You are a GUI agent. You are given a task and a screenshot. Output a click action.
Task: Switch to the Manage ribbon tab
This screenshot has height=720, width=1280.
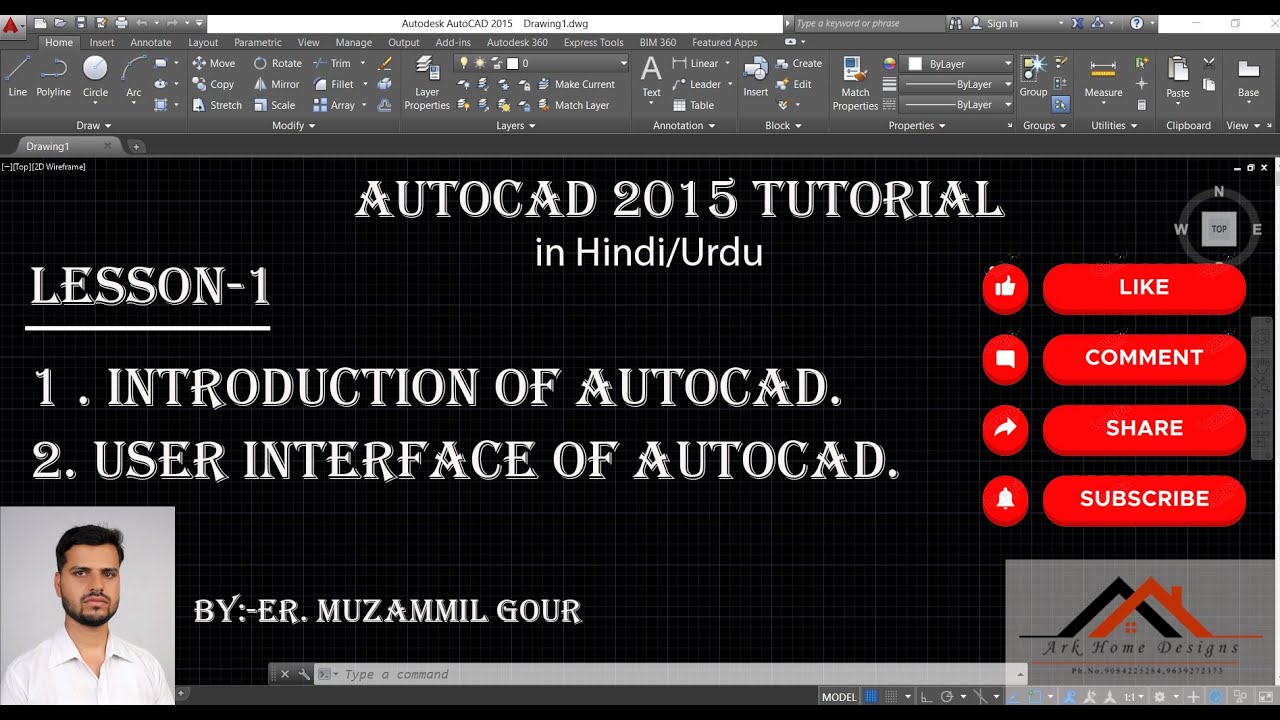pyautogui.click(x=354, y=43)
